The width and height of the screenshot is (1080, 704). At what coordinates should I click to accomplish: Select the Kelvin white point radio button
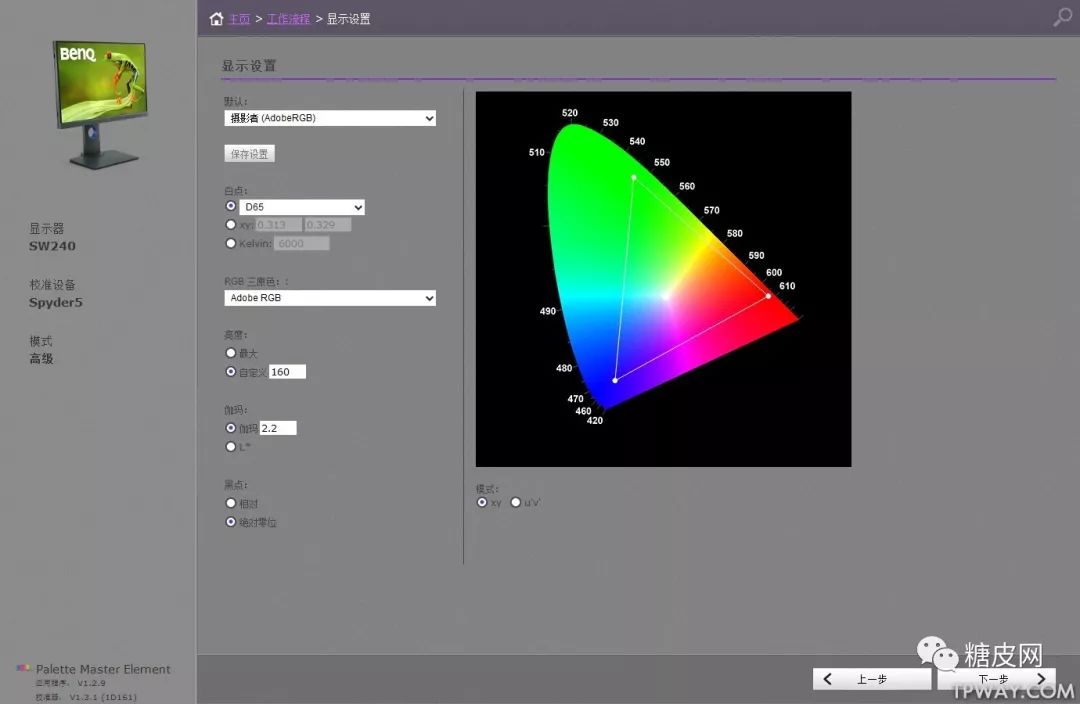231,243
